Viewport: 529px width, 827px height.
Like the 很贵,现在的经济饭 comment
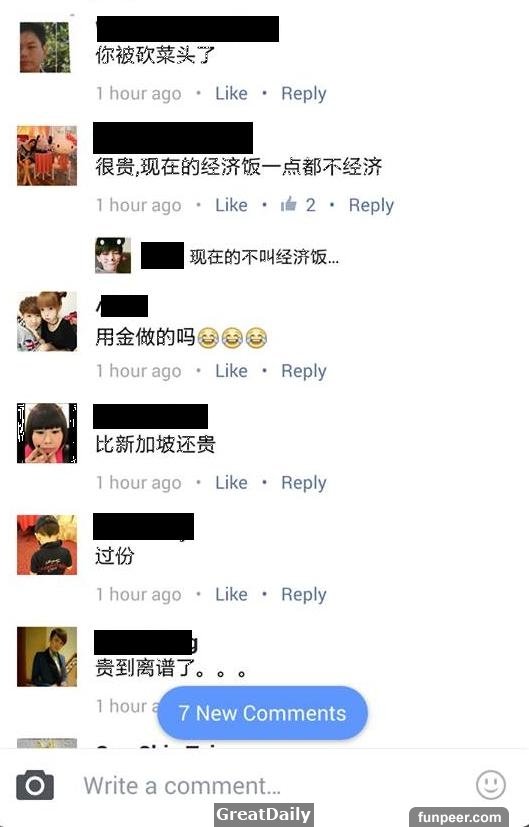click(x=231, y=205)
